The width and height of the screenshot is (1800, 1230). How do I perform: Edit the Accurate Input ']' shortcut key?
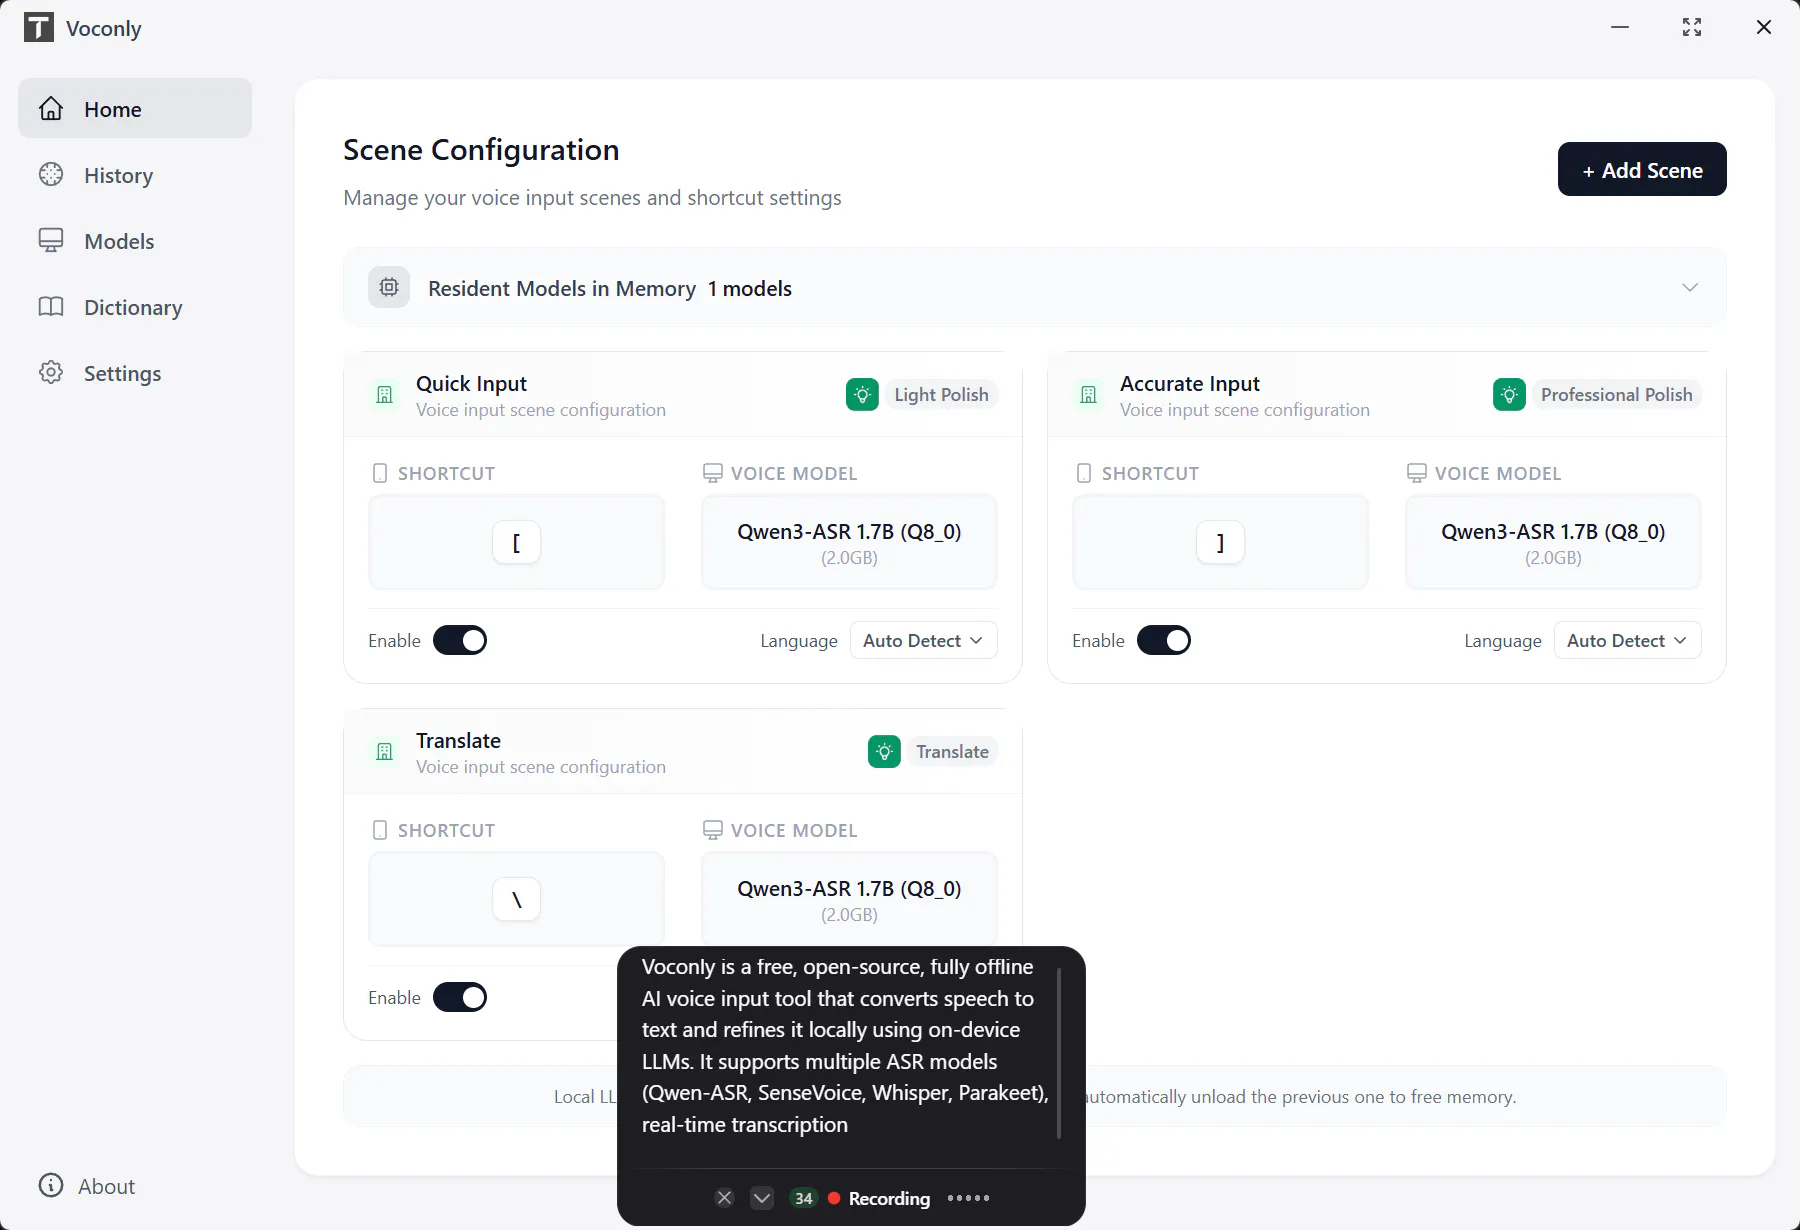[1221, 542]
